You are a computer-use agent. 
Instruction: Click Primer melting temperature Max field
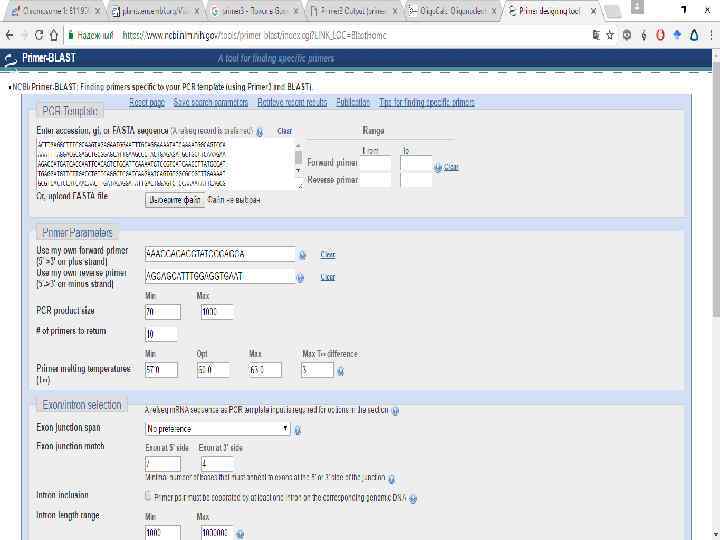(265, 370)
